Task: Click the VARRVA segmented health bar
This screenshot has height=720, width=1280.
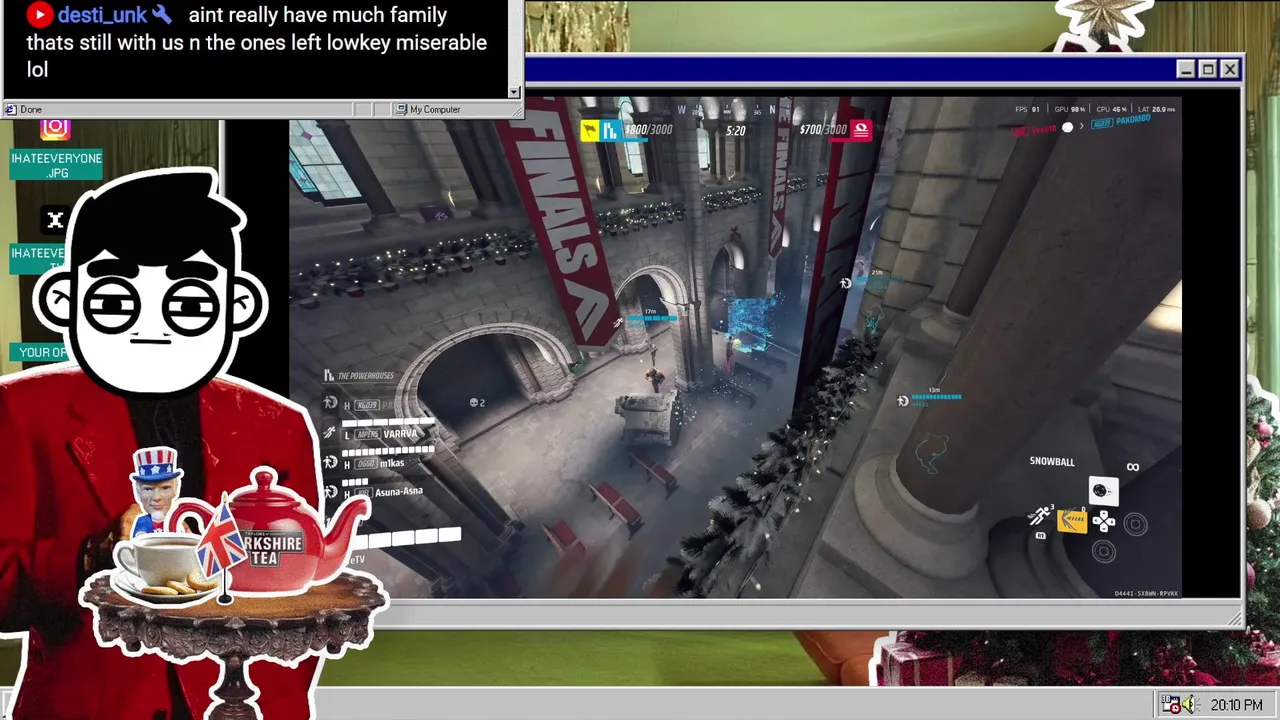Action: tap(390, 422)
